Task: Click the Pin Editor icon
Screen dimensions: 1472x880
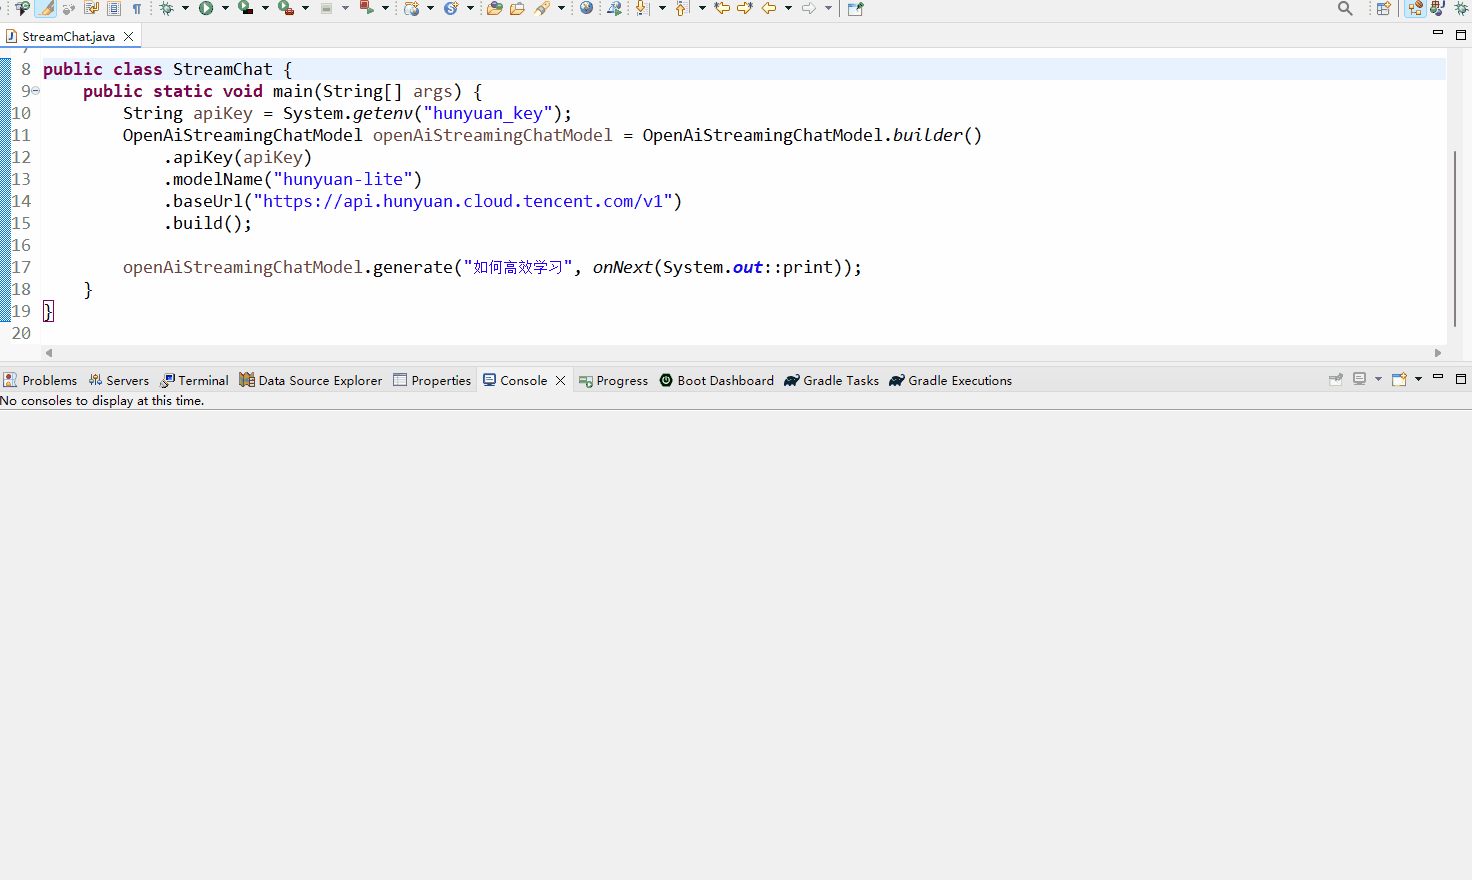Action: pyautogui.click(x=855, y=8)
